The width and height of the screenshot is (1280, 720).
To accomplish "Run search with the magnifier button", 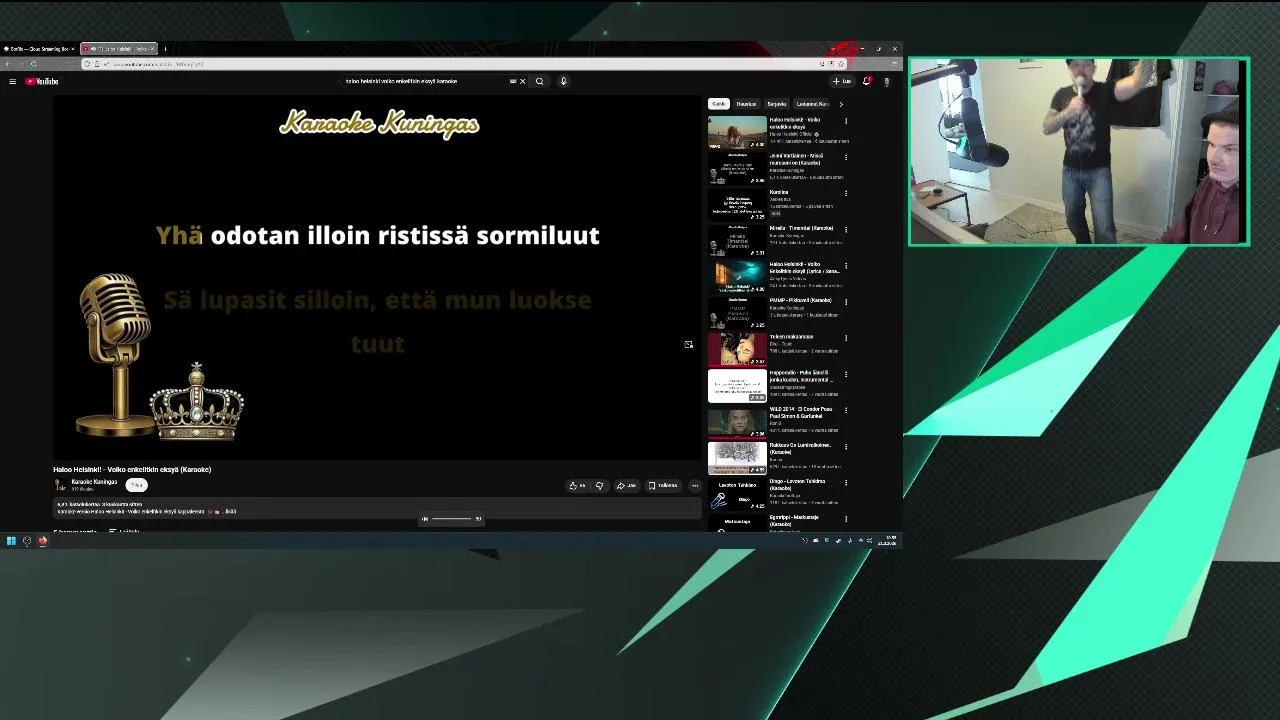I will click(540, 81).
